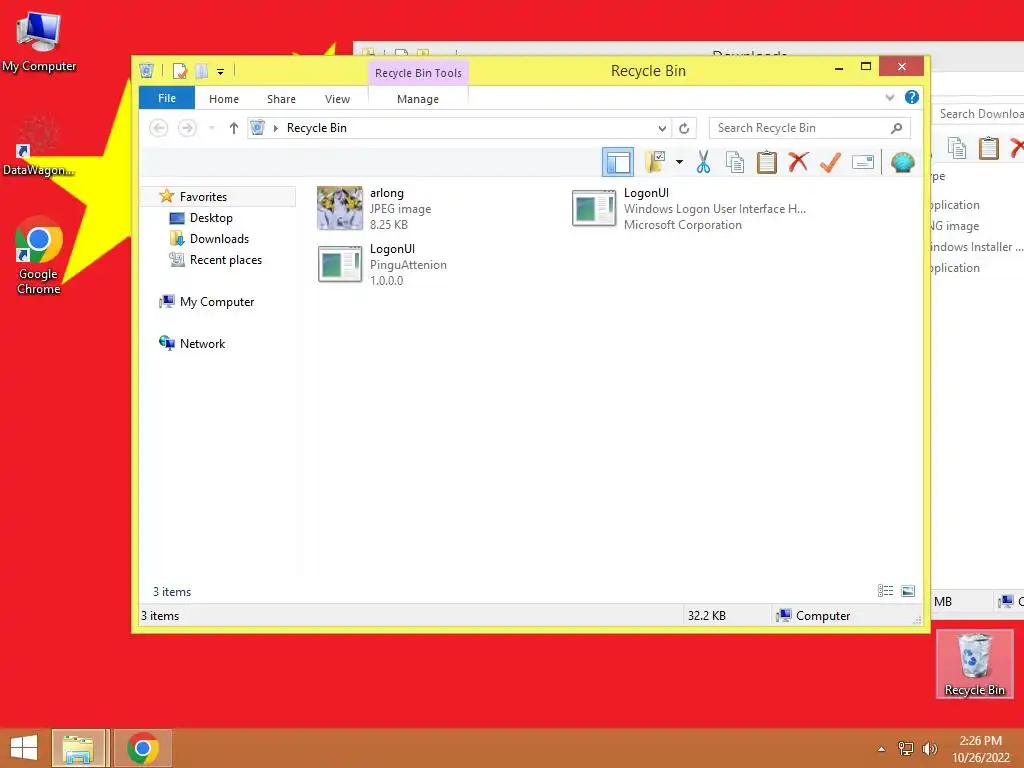The height and width of the screenshot is (768, 1024).
Task: Open the Windows Start button
Action: tap(24, 748)
